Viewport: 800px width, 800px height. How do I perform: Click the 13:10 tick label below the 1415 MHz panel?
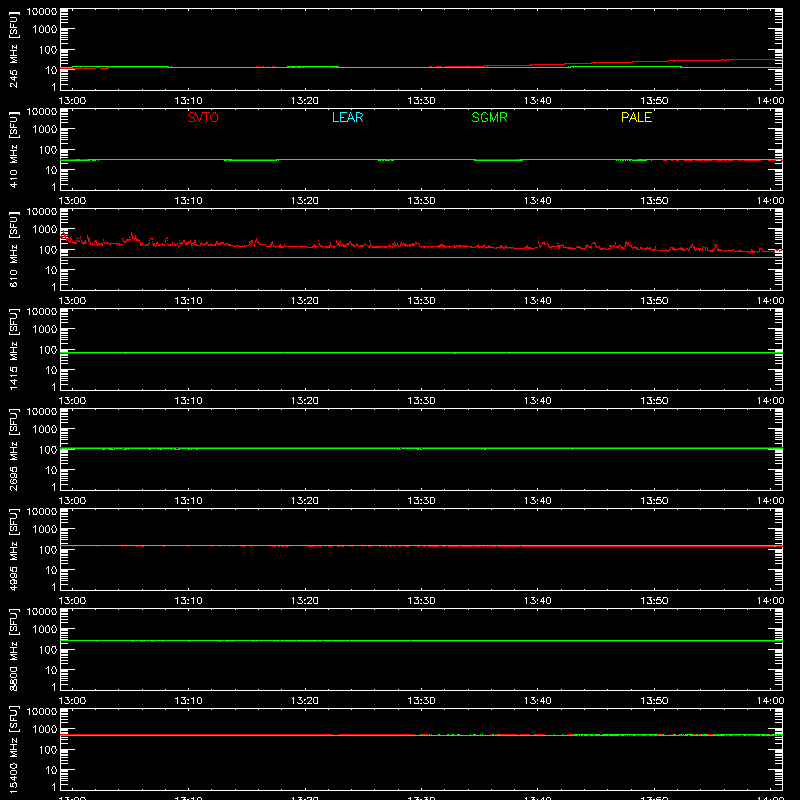pos(188,401)
